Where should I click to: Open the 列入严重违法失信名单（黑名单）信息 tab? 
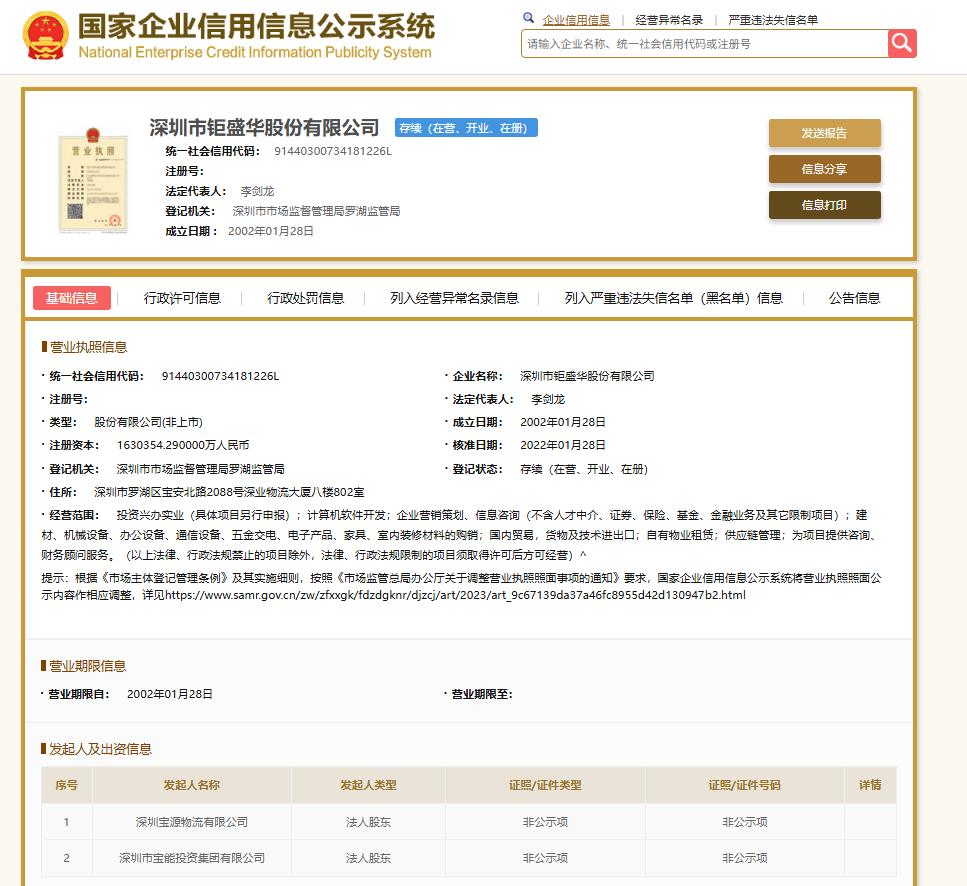pos(673,298)
